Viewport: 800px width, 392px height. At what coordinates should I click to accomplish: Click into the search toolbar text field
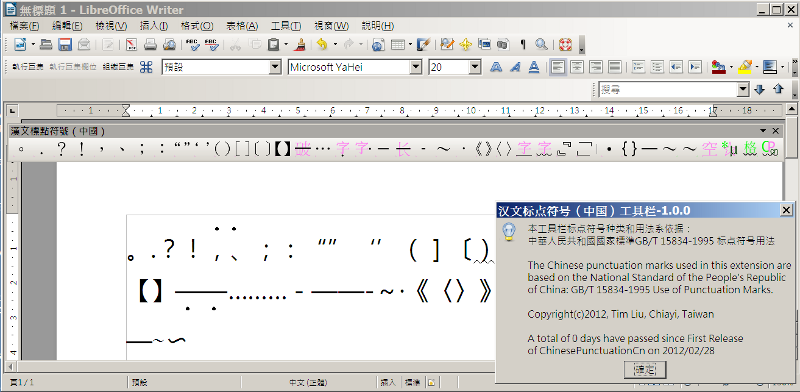pos(668,90)
